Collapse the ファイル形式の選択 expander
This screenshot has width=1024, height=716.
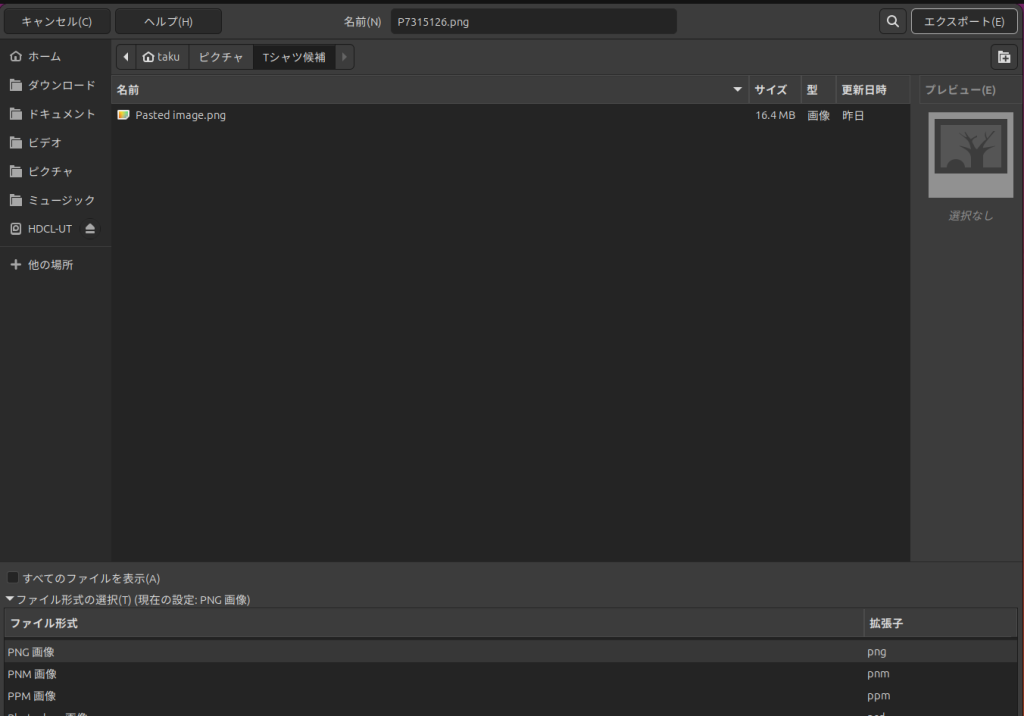[x=10, y=599]
